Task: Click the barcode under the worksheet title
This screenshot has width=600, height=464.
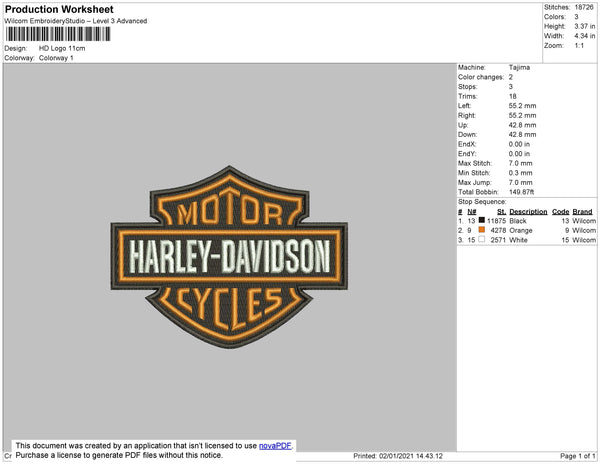Action: click(x=58, y=34)
